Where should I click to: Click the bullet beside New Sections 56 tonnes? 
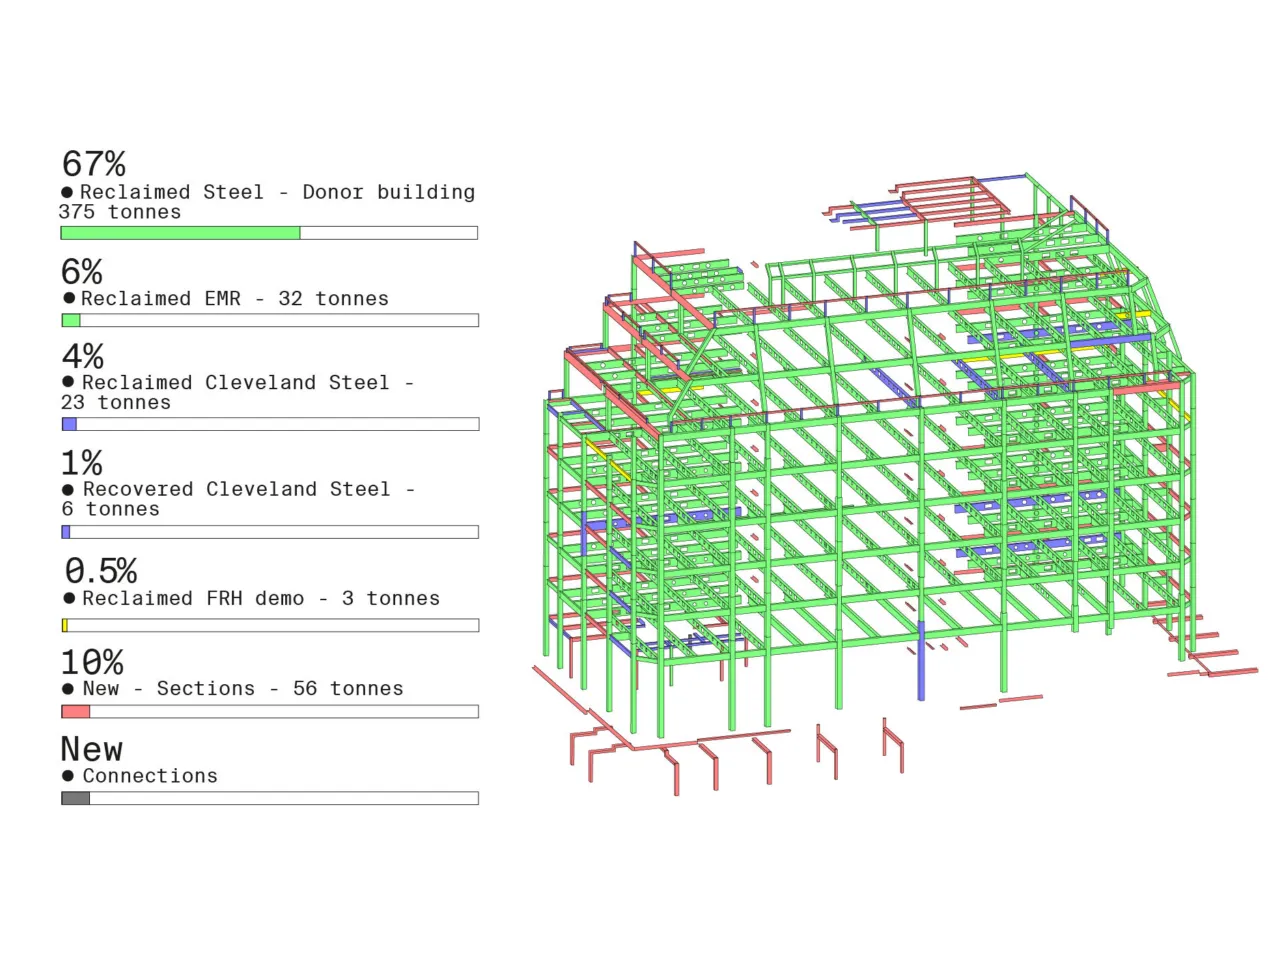point(68,689)
